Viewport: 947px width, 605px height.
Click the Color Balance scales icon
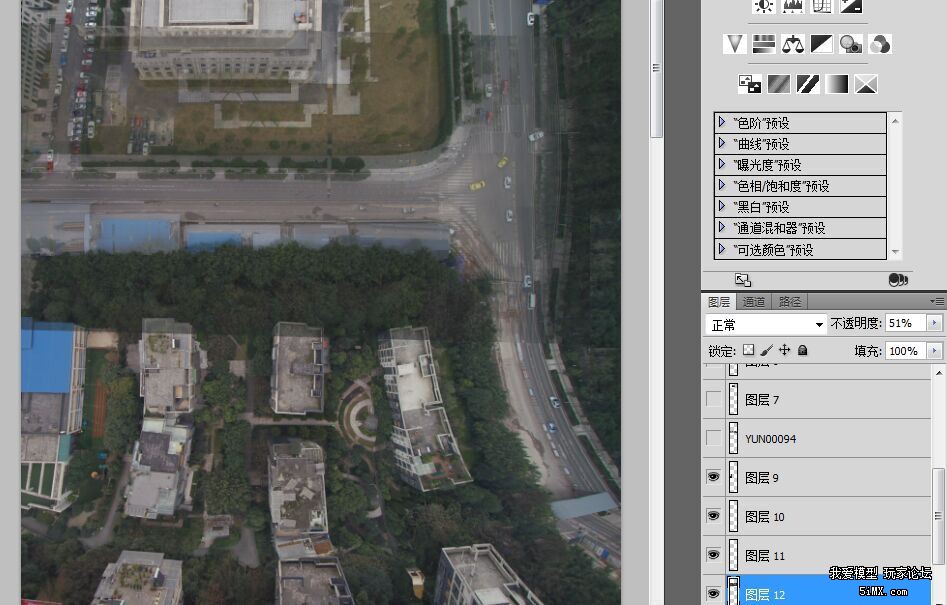pyautogui.click(x=793, y=44)
